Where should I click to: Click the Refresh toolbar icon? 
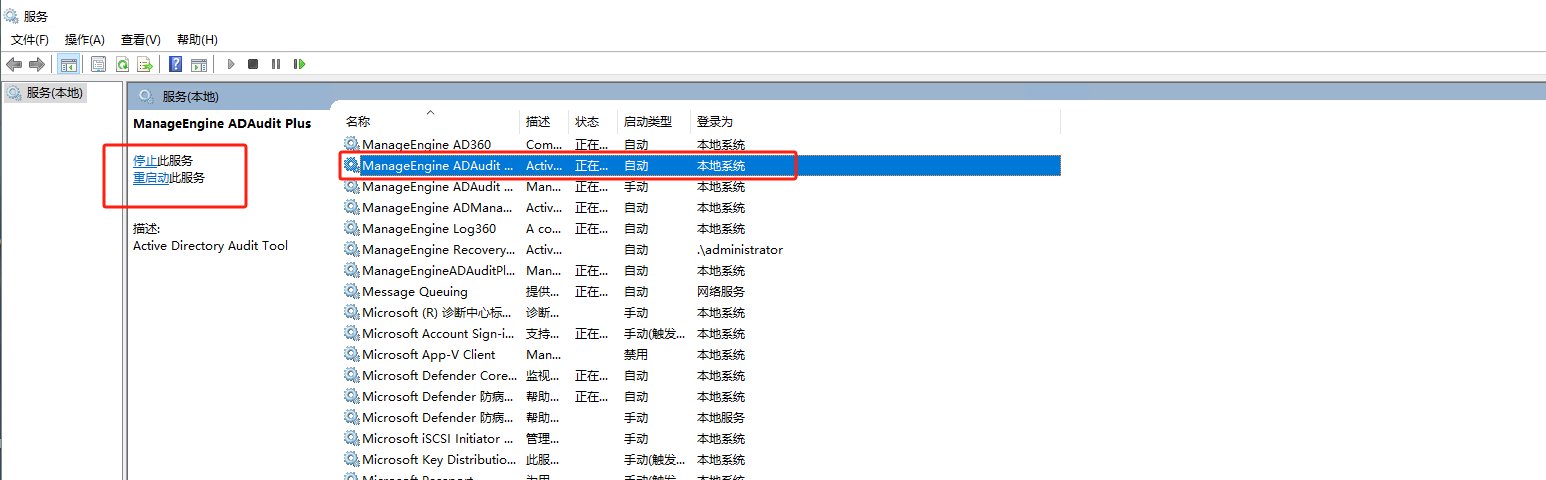coord(122,64)
